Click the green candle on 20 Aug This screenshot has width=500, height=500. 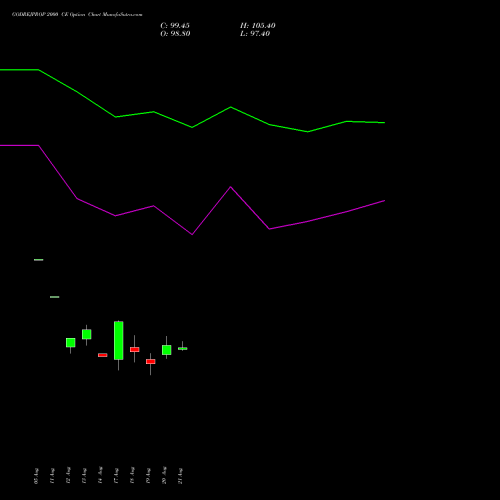167,350
